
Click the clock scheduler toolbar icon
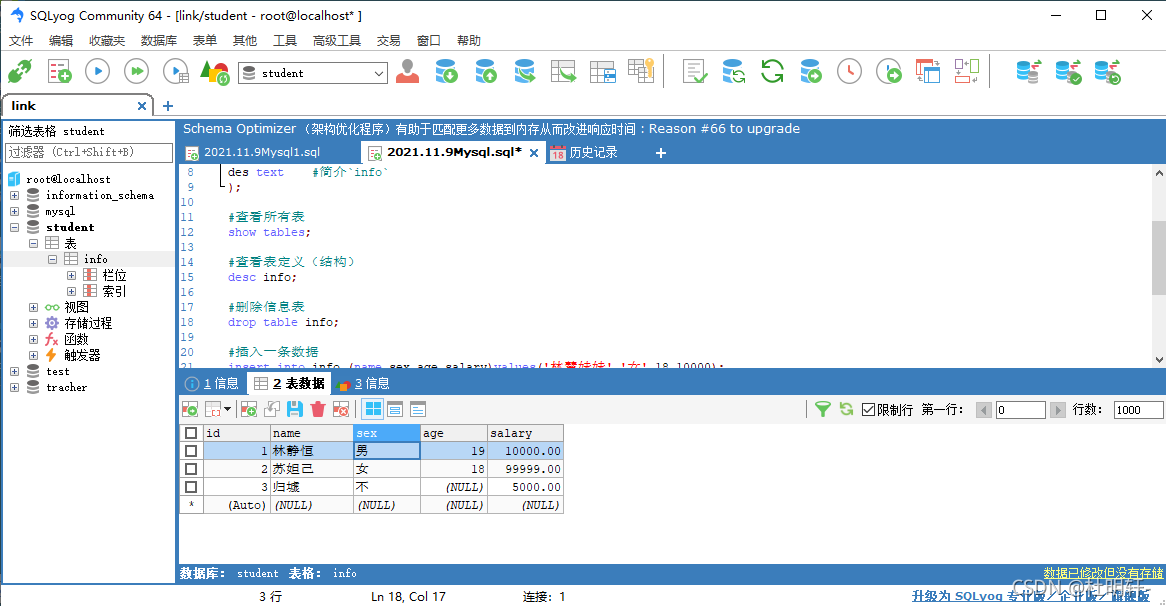(849, 71)
